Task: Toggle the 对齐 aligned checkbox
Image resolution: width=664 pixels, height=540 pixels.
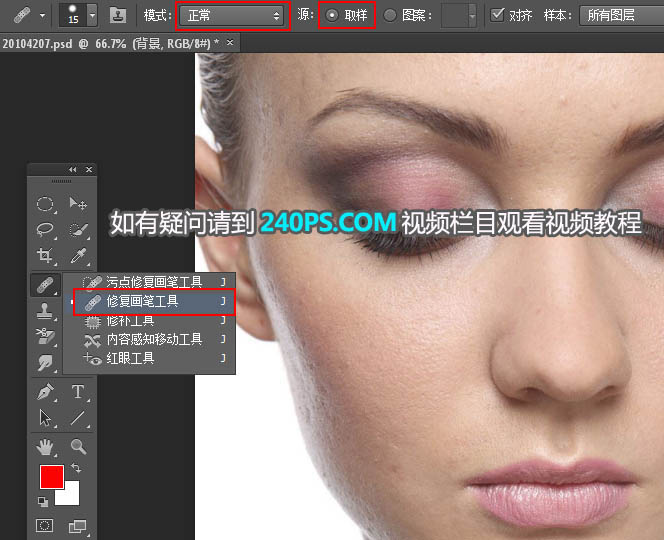Action: [497, 15]
